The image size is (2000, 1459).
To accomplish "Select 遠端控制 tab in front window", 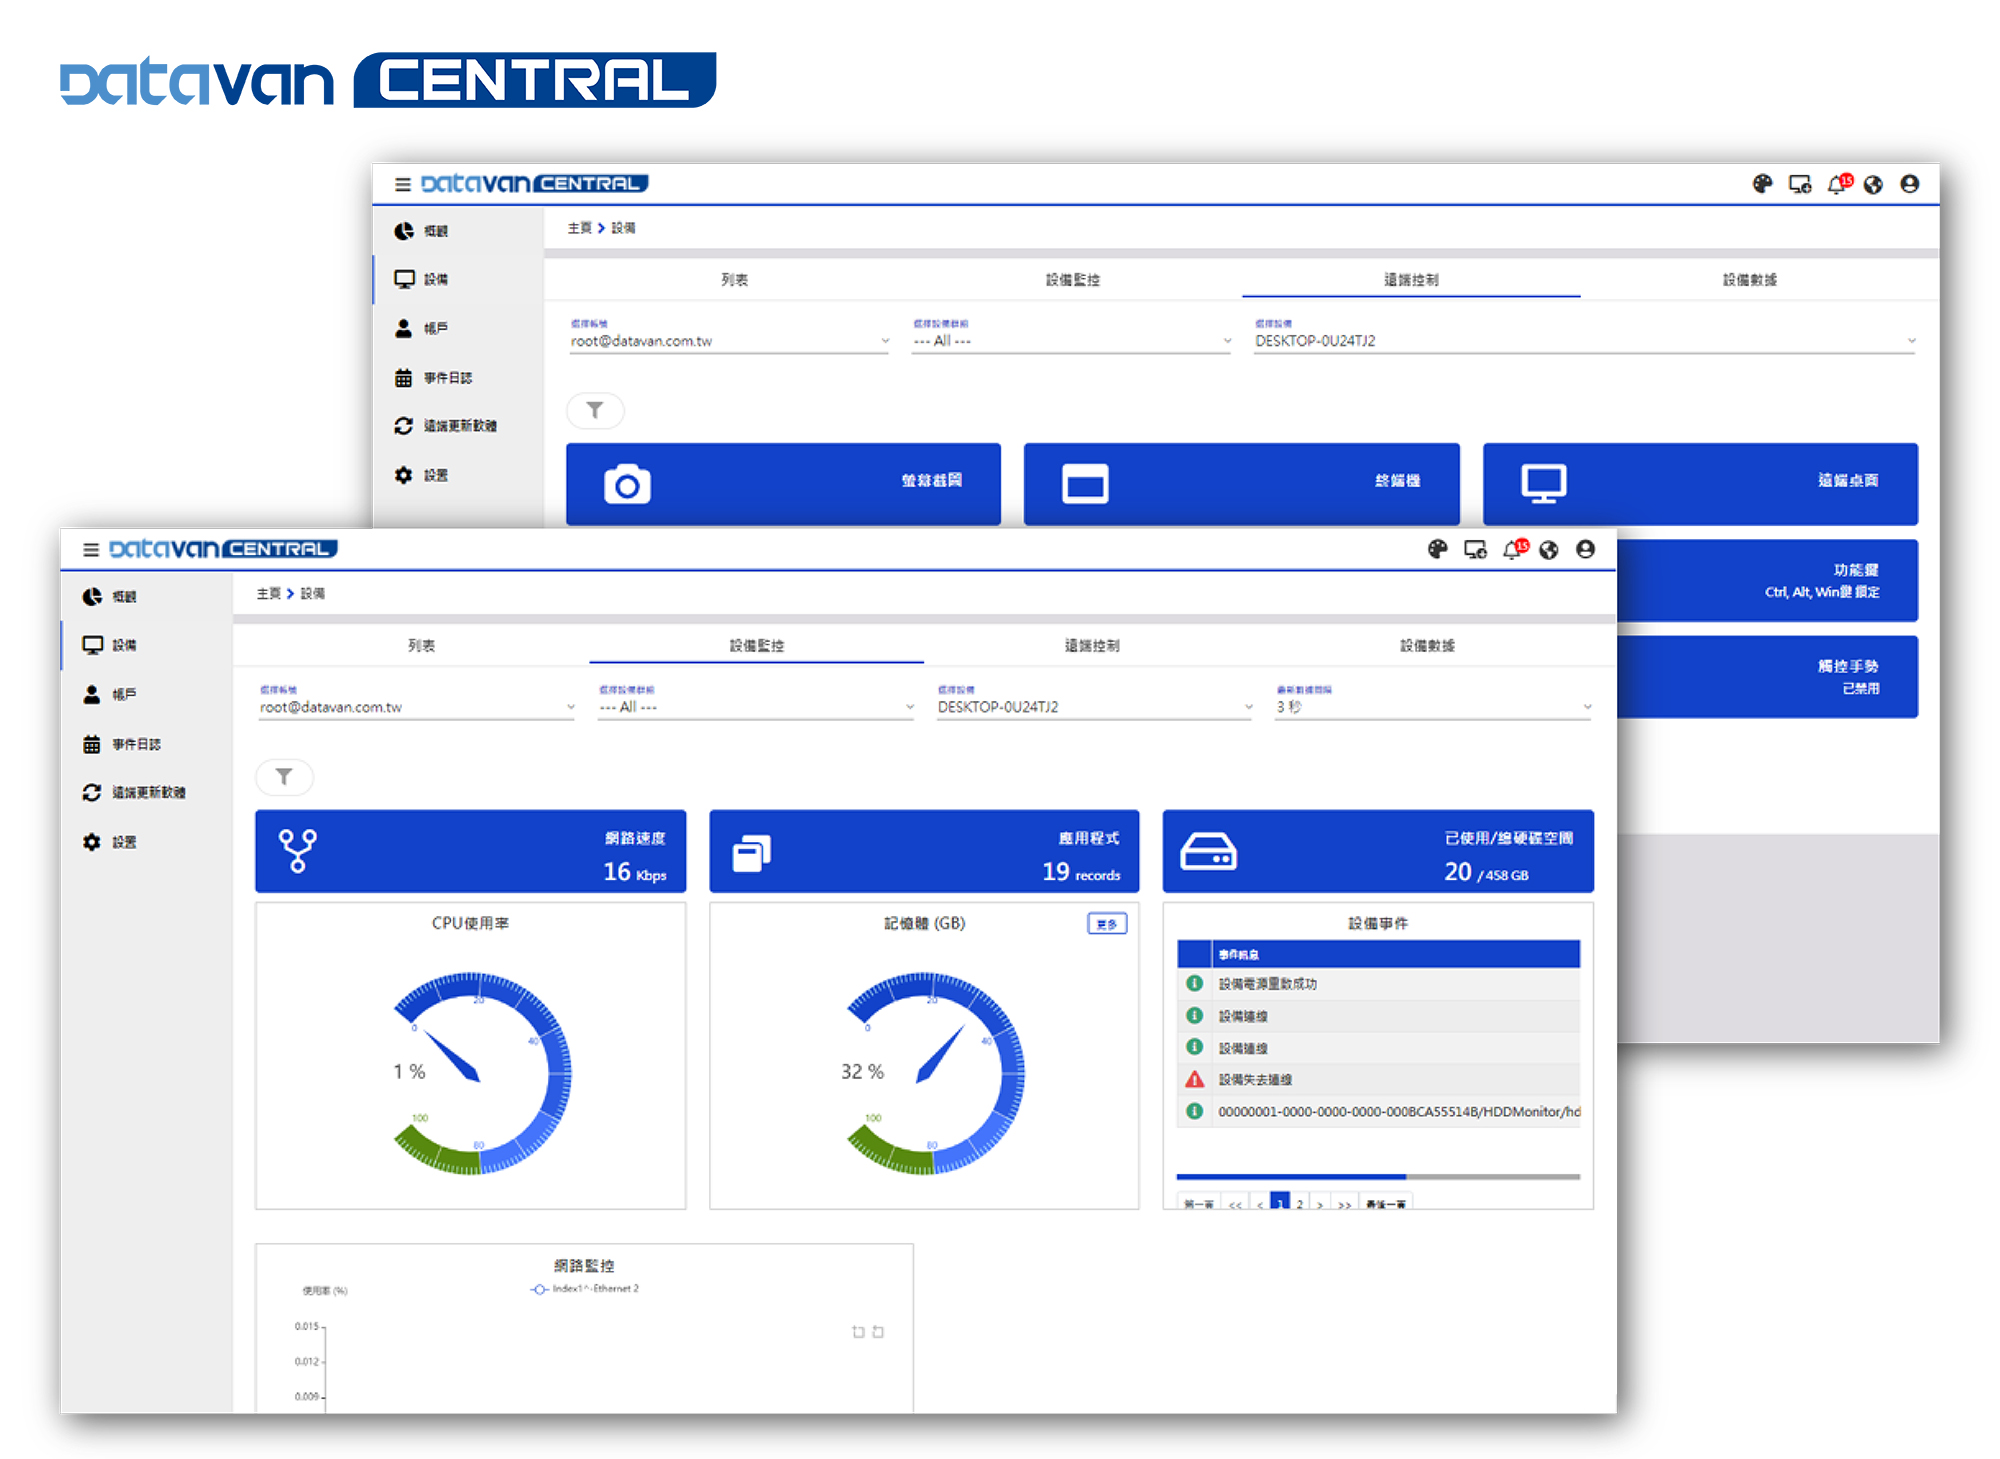I will click(x=1092, y=646).
